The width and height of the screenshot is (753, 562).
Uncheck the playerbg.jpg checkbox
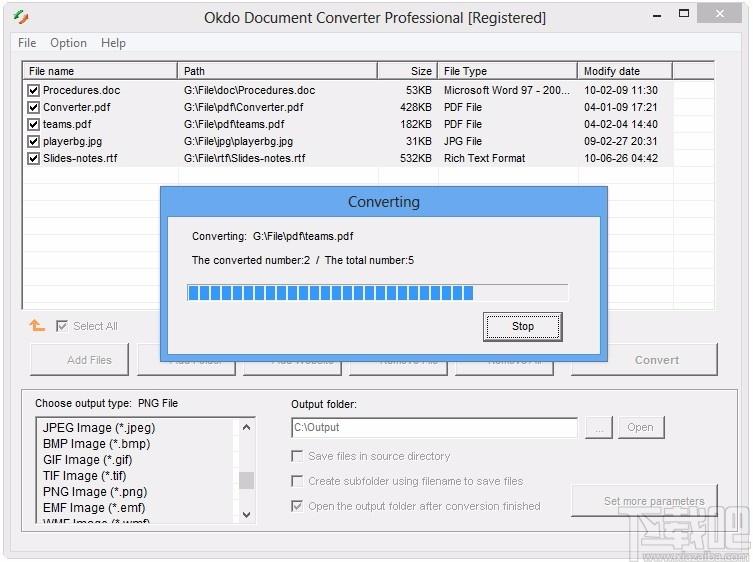click(x=33, y=141)
